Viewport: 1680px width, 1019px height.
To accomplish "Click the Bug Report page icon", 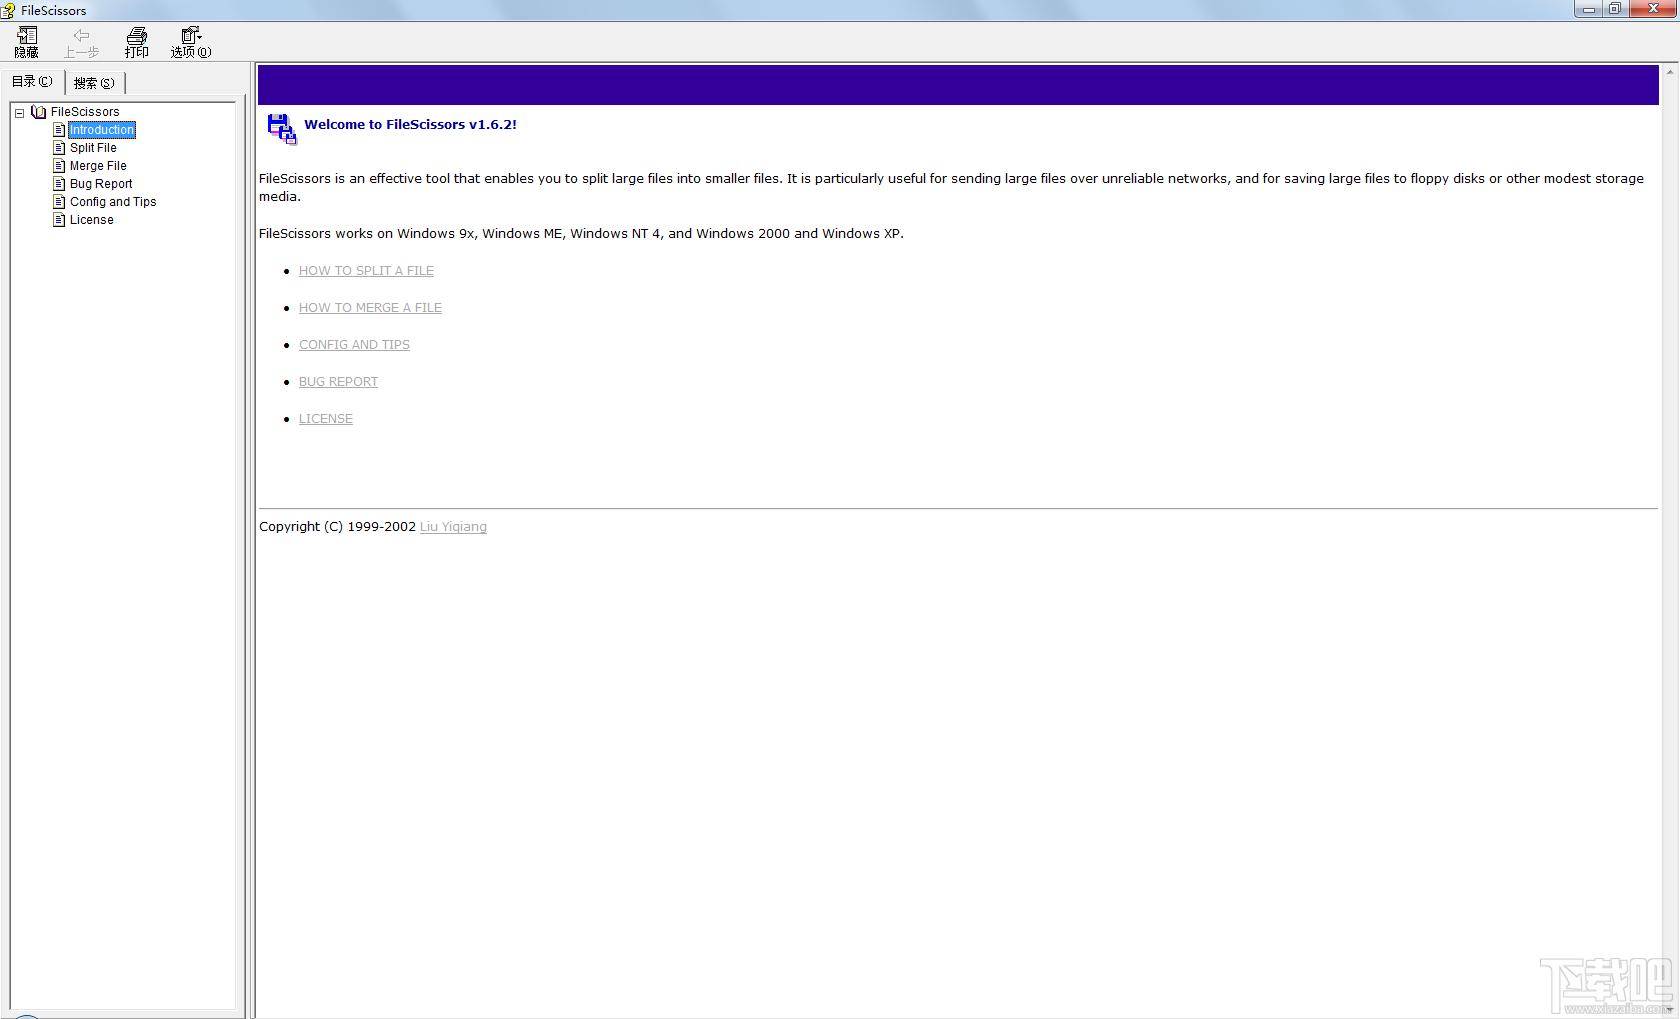I will coord(59,184).
